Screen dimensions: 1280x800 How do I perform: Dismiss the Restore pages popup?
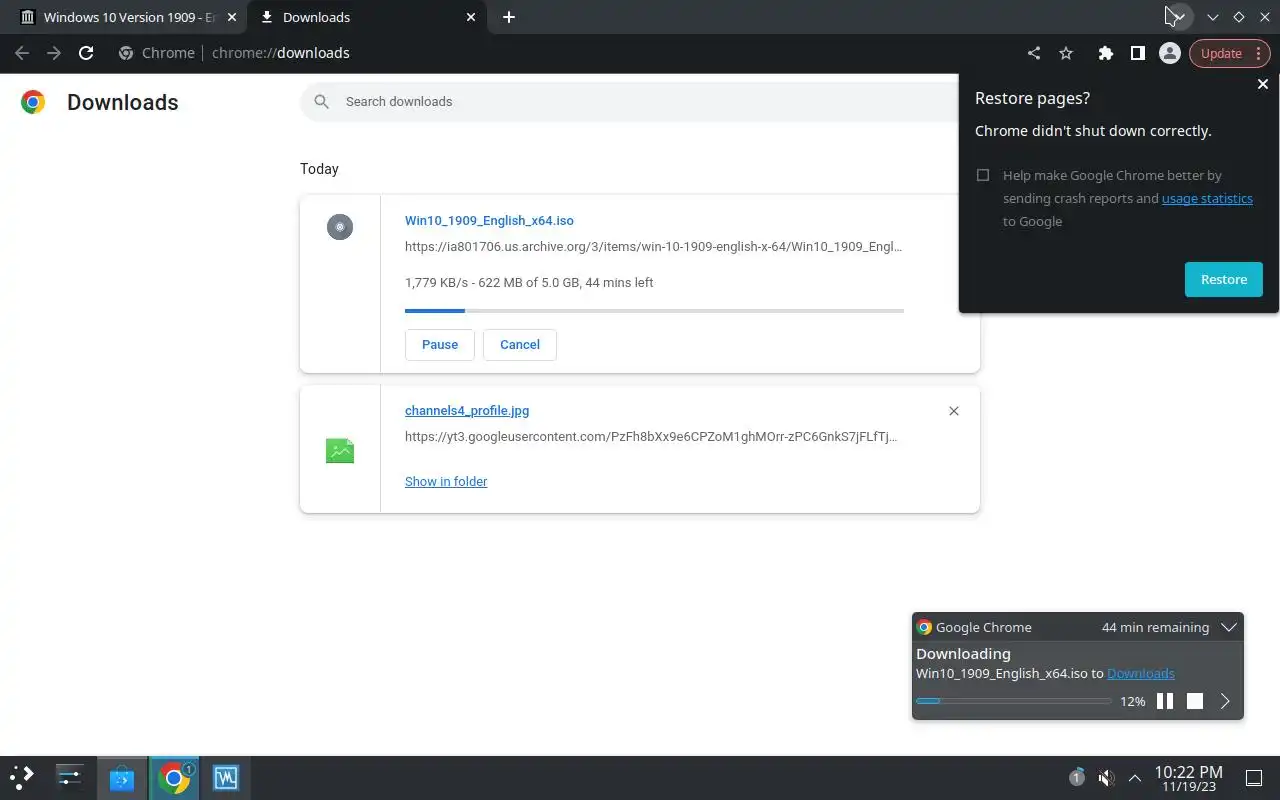(1263, 85)
